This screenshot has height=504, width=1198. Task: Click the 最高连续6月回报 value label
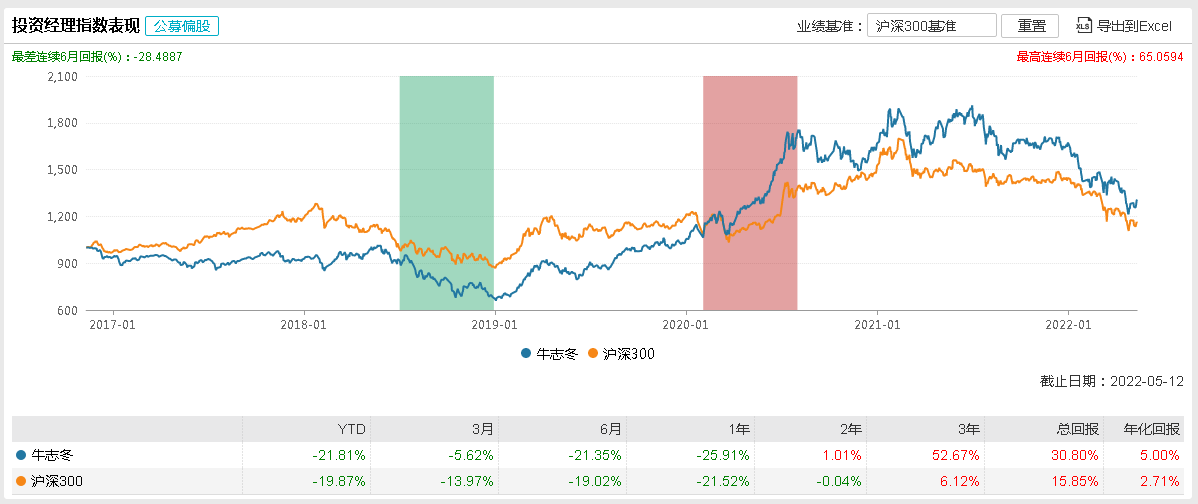tap(1103, 57)
